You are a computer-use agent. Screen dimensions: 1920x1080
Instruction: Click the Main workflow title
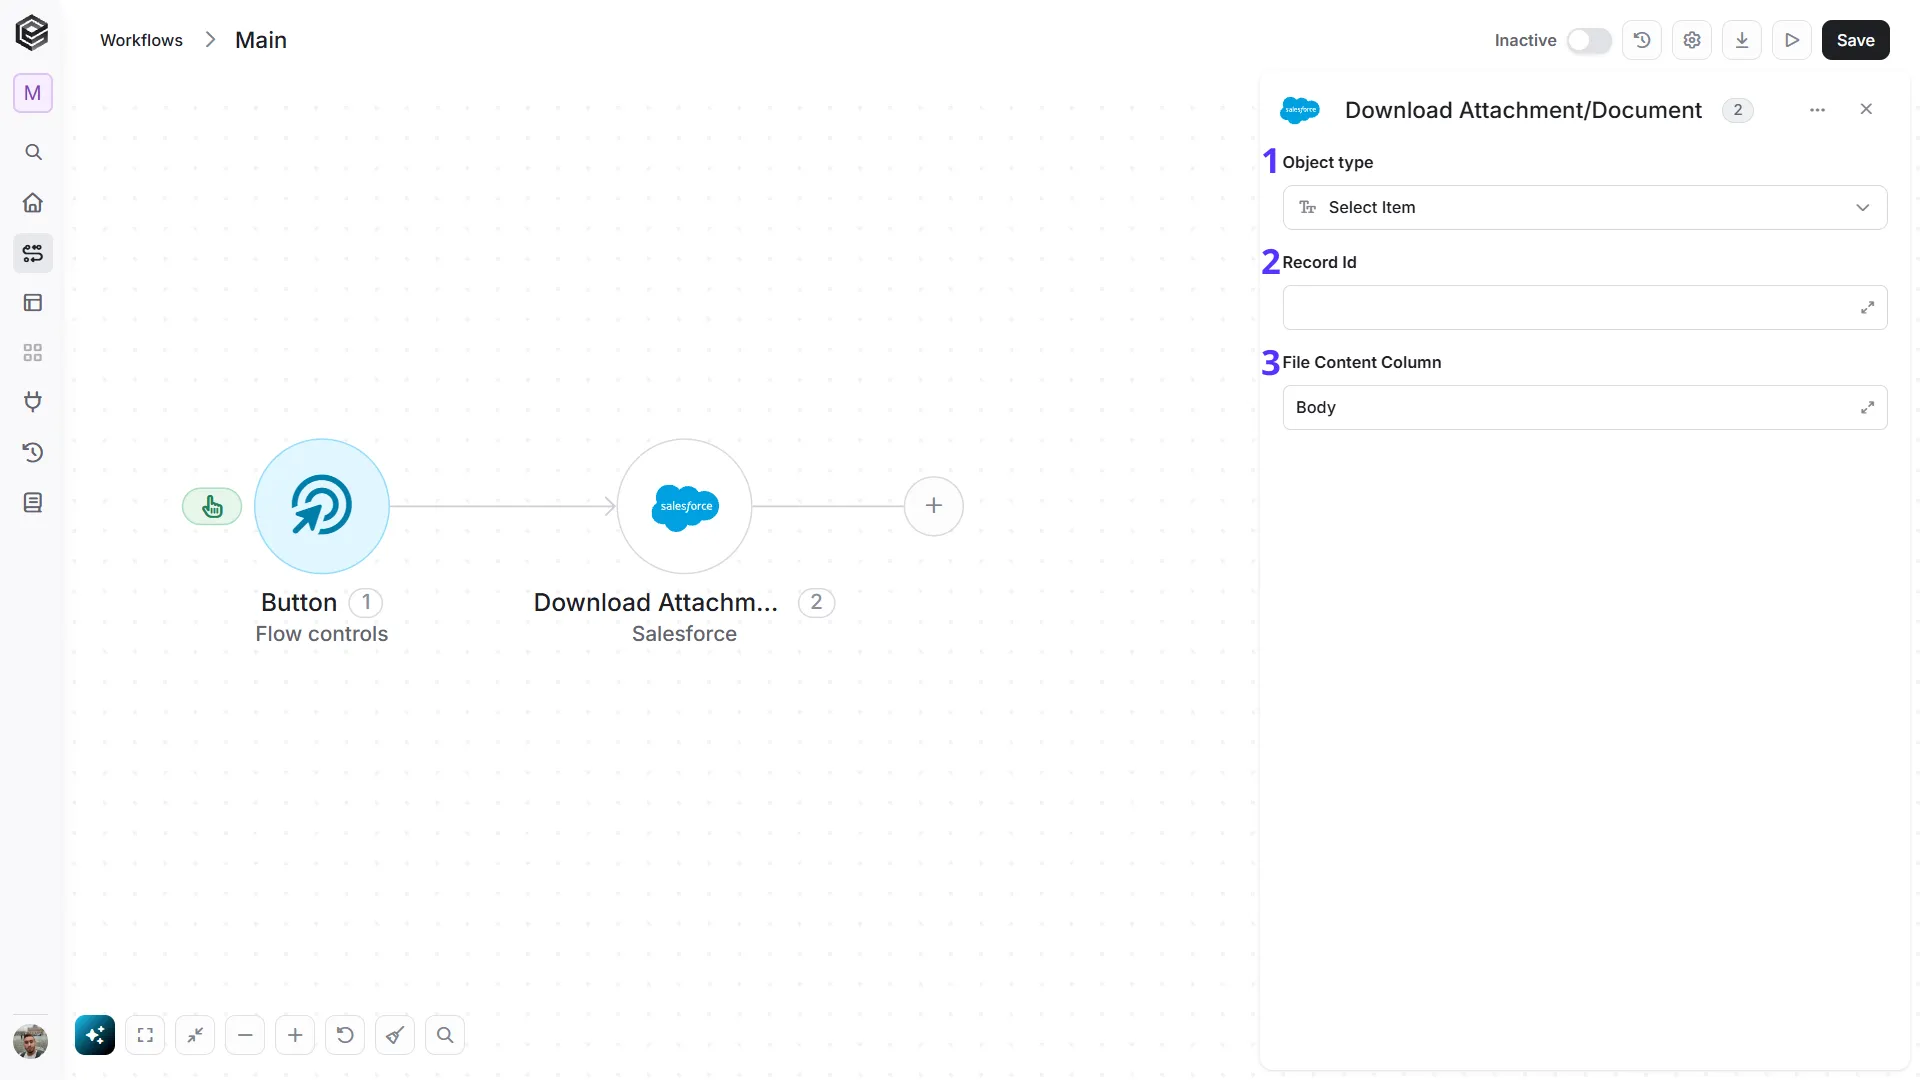[261, 40]
